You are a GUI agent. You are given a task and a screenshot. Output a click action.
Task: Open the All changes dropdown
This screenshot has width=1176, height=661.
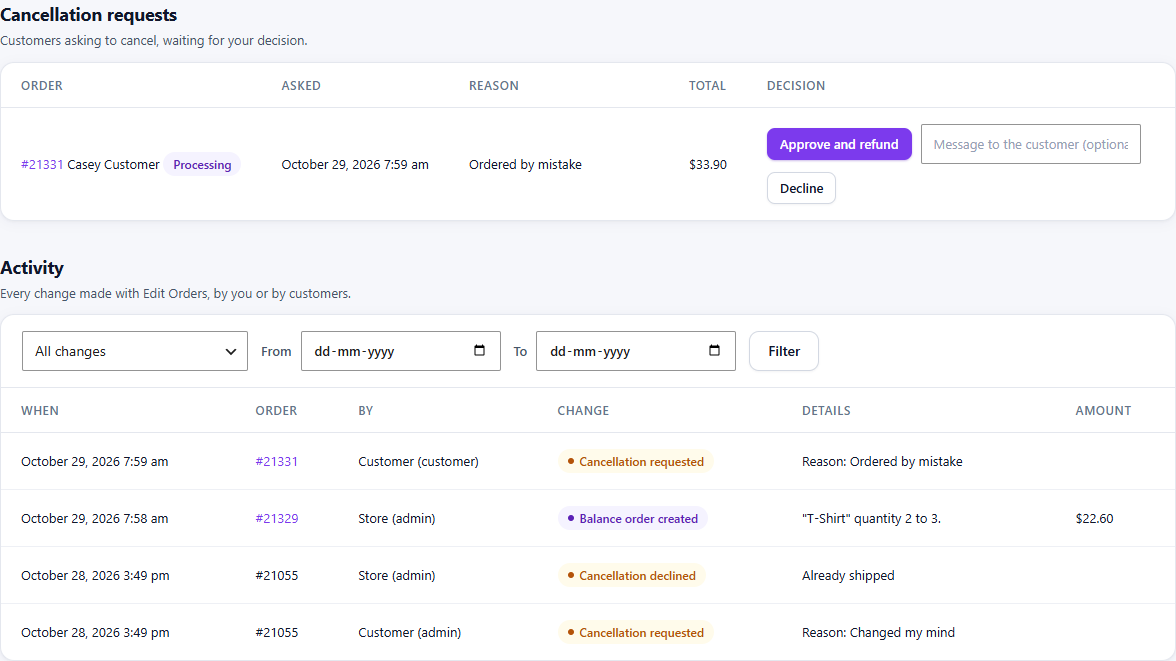click(x=135, y=351)
